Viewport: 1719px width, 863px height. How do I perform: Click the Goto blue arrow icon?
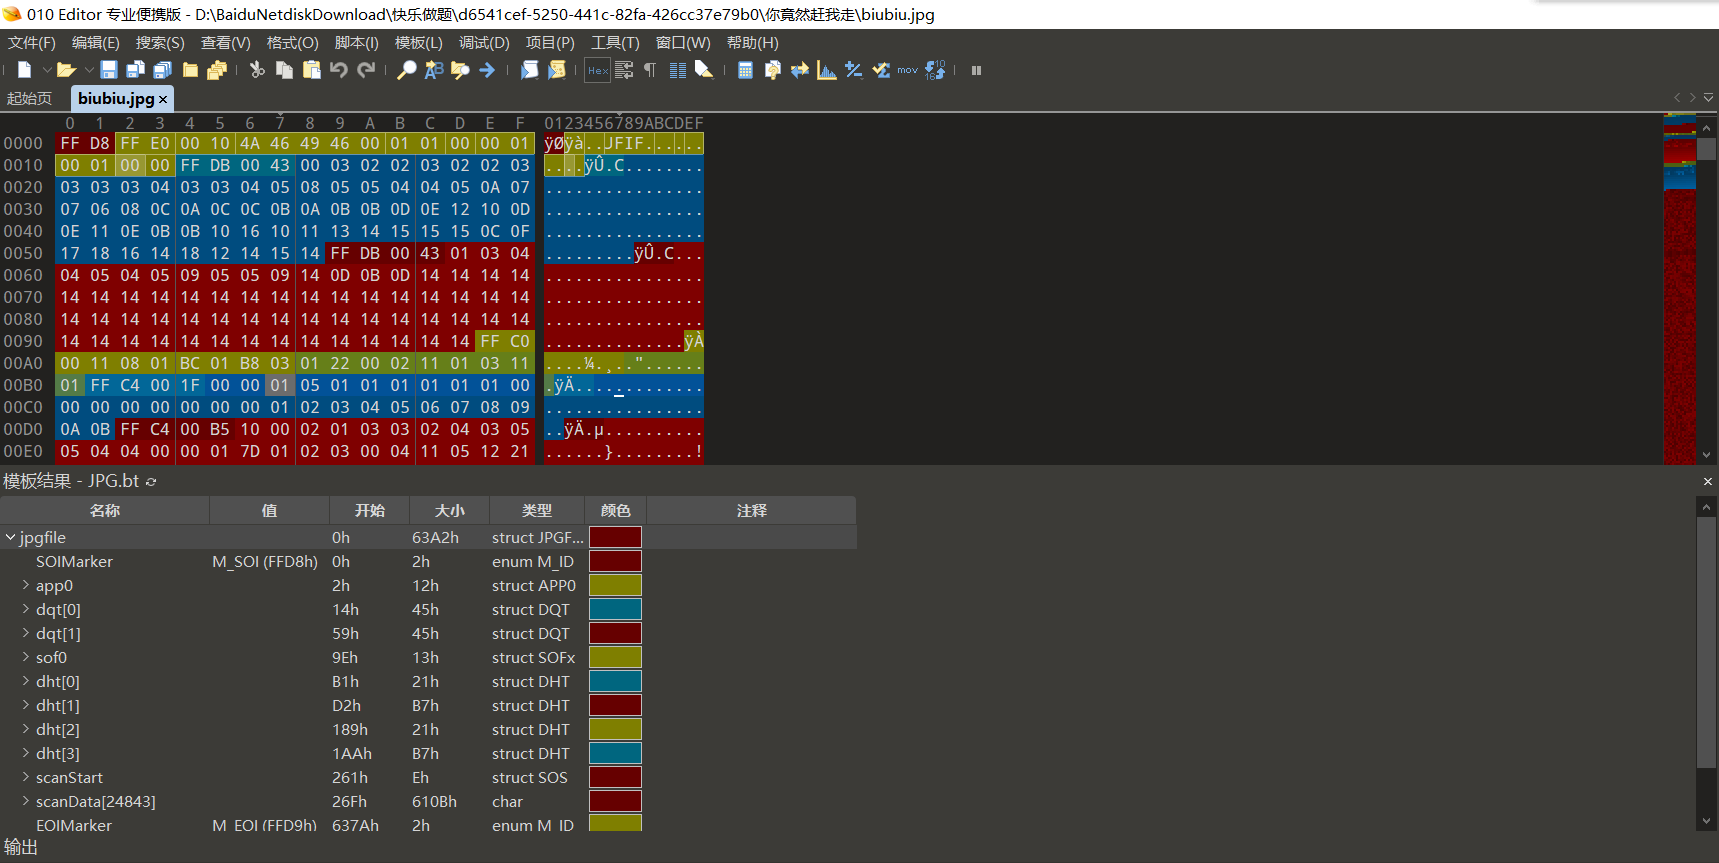tap(487, 70)
